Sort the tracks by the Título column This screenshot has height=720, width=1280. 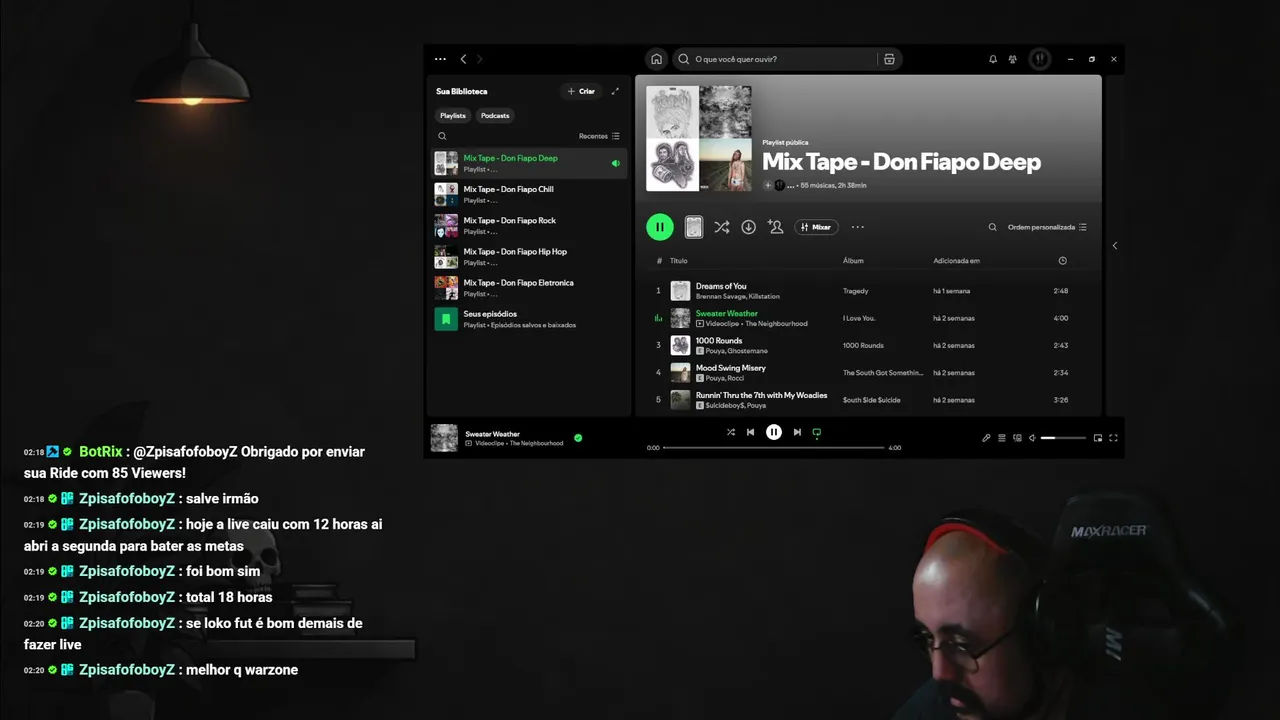point(679,261)
